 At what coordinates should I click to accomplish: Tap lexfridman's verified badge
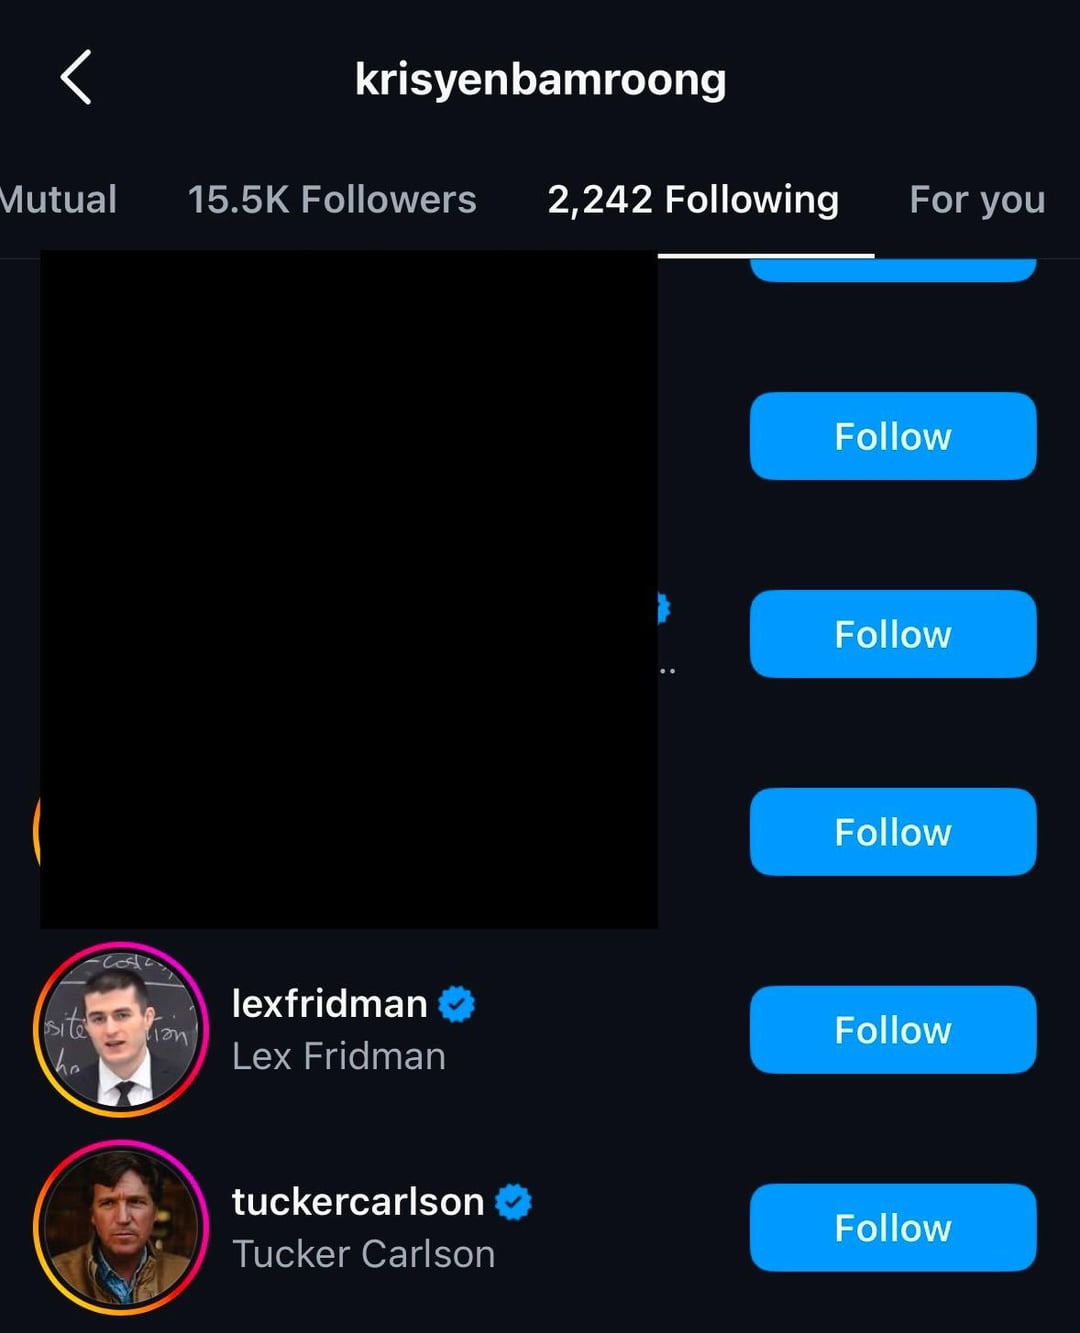point(457,1003)
